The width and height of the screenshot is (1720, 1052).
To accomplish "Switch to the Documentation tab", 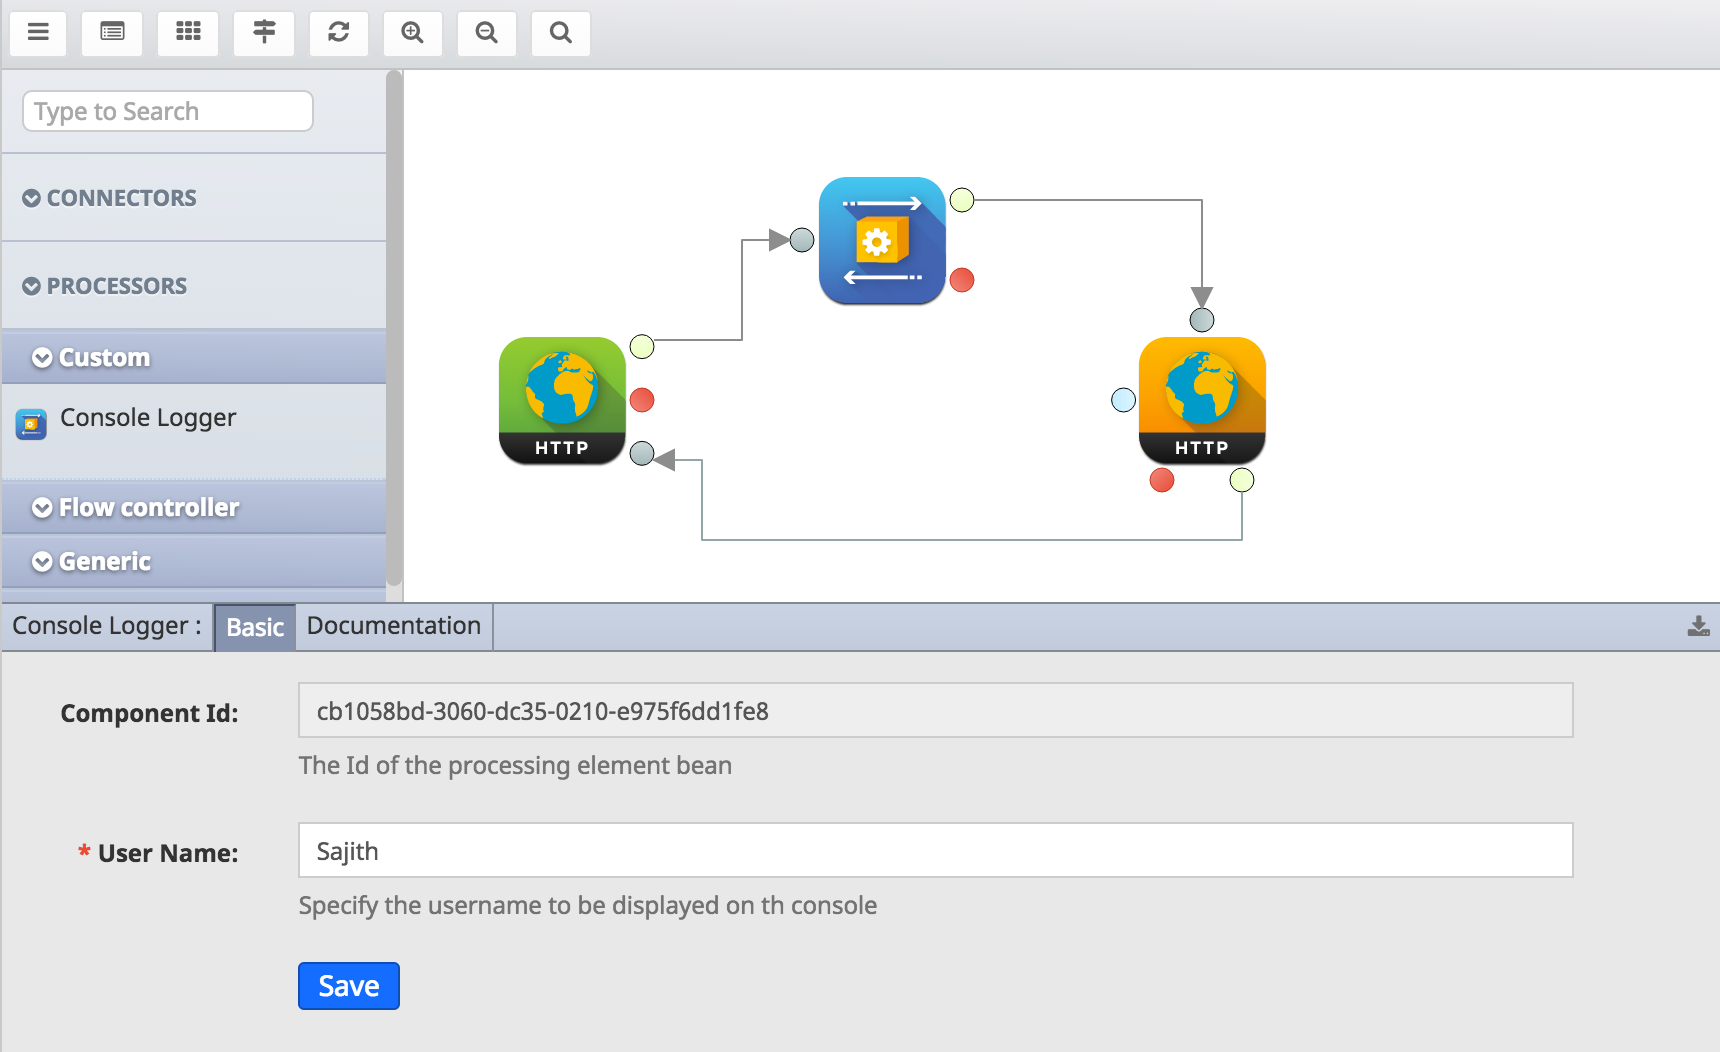I will tap(394, 626).
